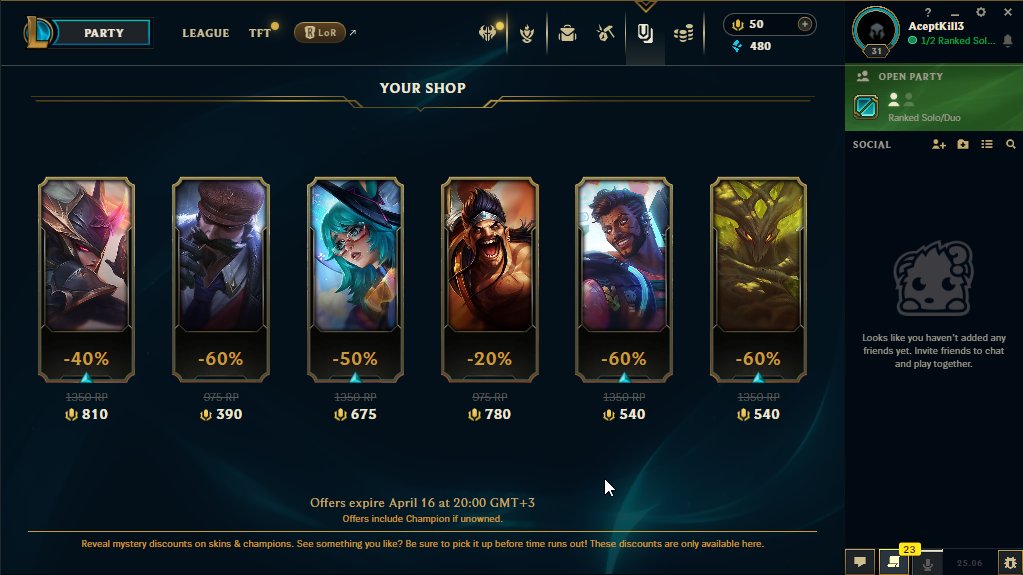Click the plus button to purchase RP
The height and width of the screenshot is (575, 1023).
click(805, 24)
